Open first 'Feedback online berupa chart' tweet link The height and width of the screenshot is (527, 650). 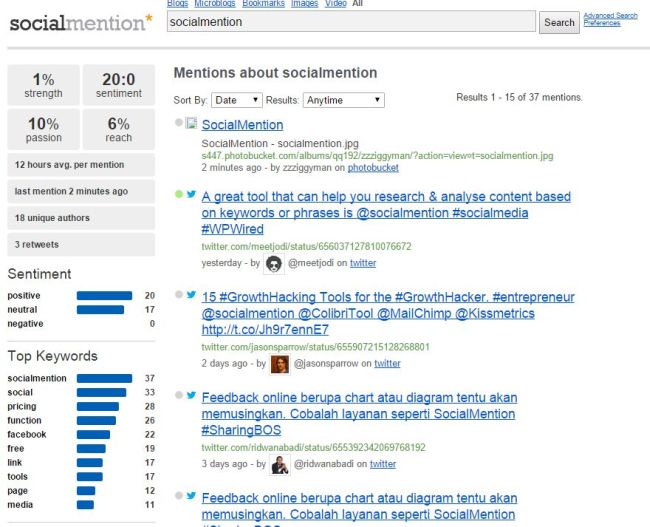point(359,414)
